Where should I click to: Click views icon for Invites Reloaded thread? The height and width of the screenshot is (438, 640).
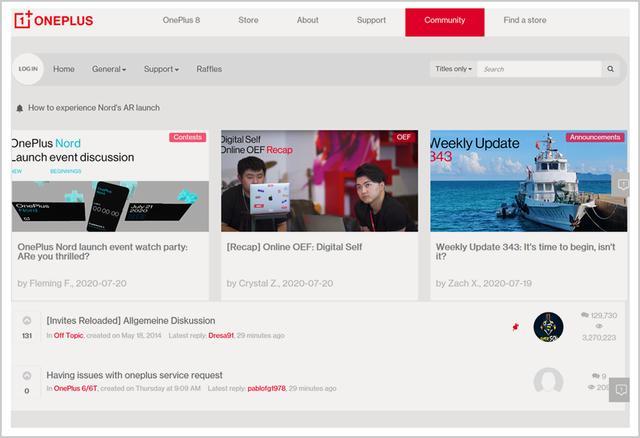(x=599, y=326)
